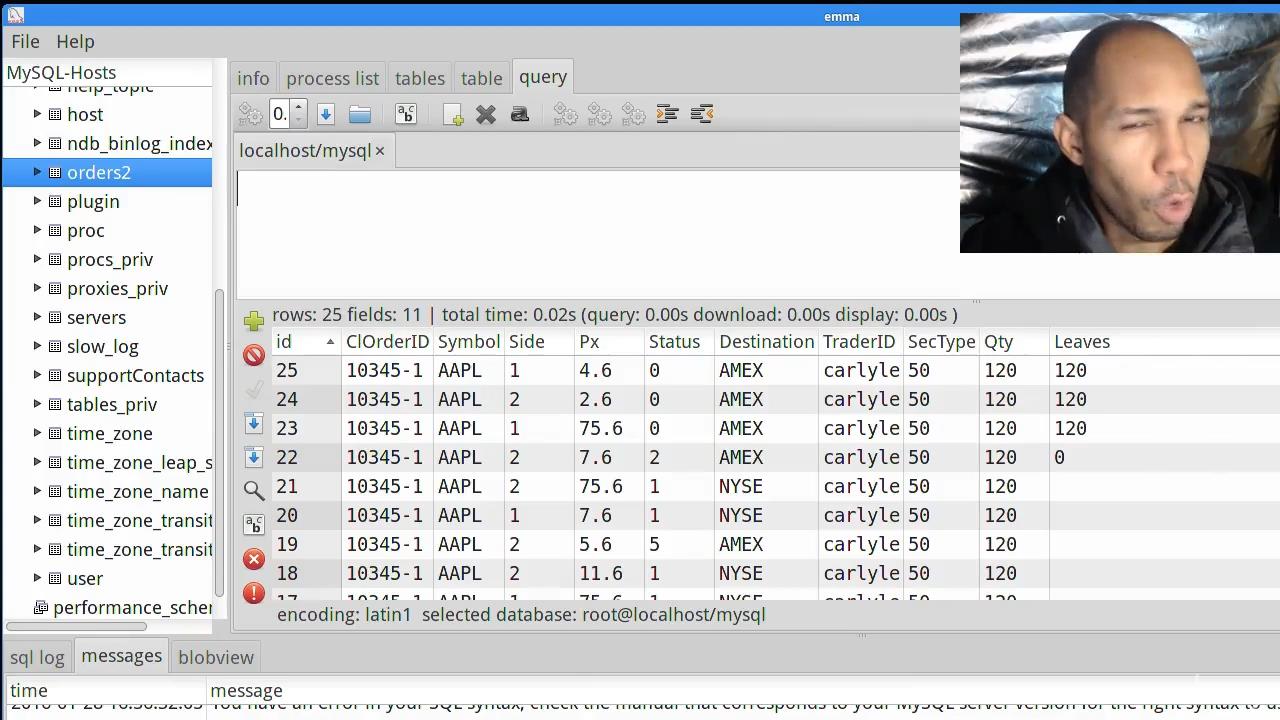Click the indent lines icon in the toolbar
Image resolution: width=1280 pixels, height=720 pixels.
667,114
